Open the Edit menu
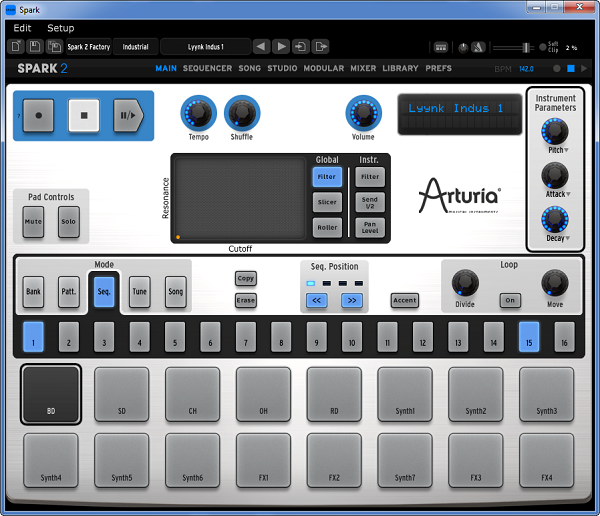 [22, 28]
